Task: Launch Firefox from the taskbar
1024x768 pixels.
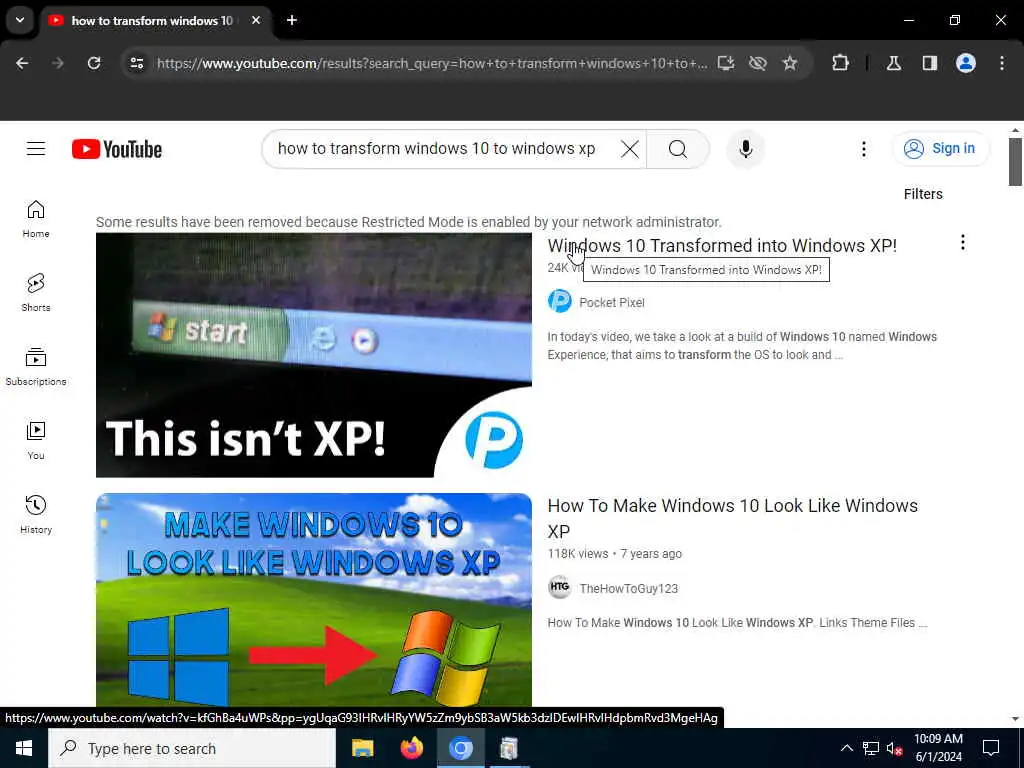Action: (411, 748)
